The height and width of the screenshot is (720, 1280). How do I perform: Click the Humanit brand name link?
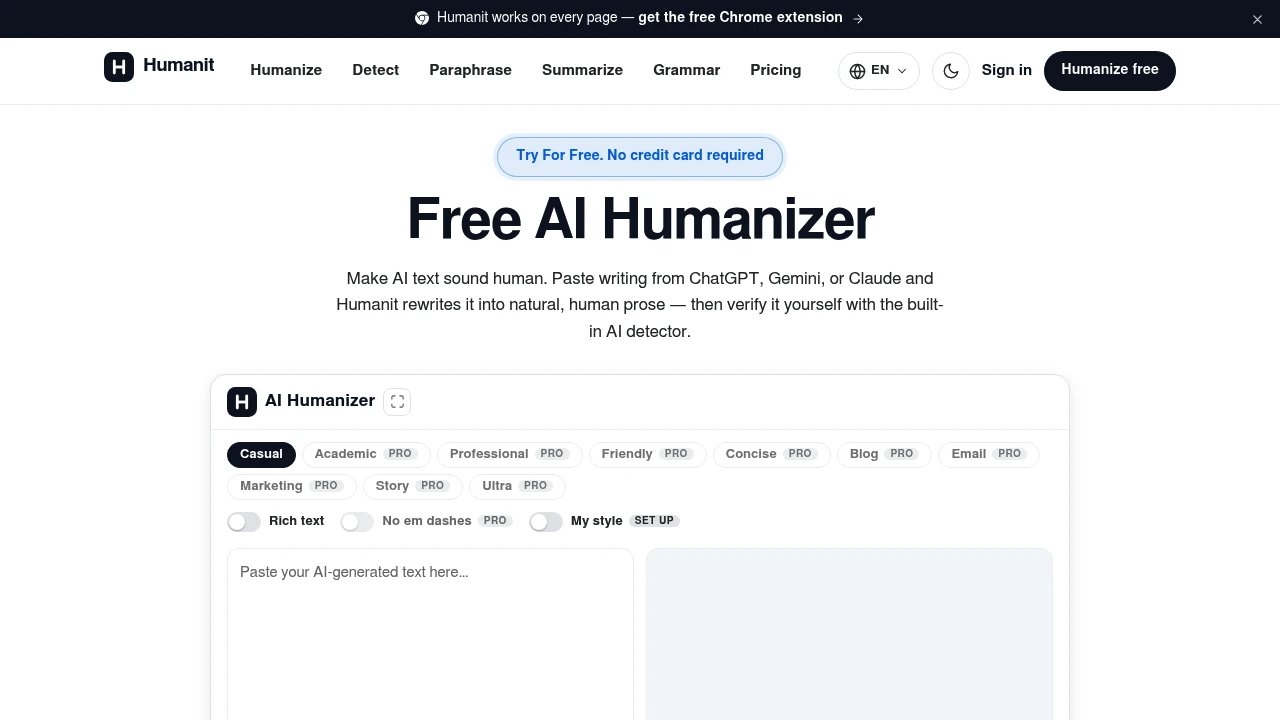pos(178,66)
